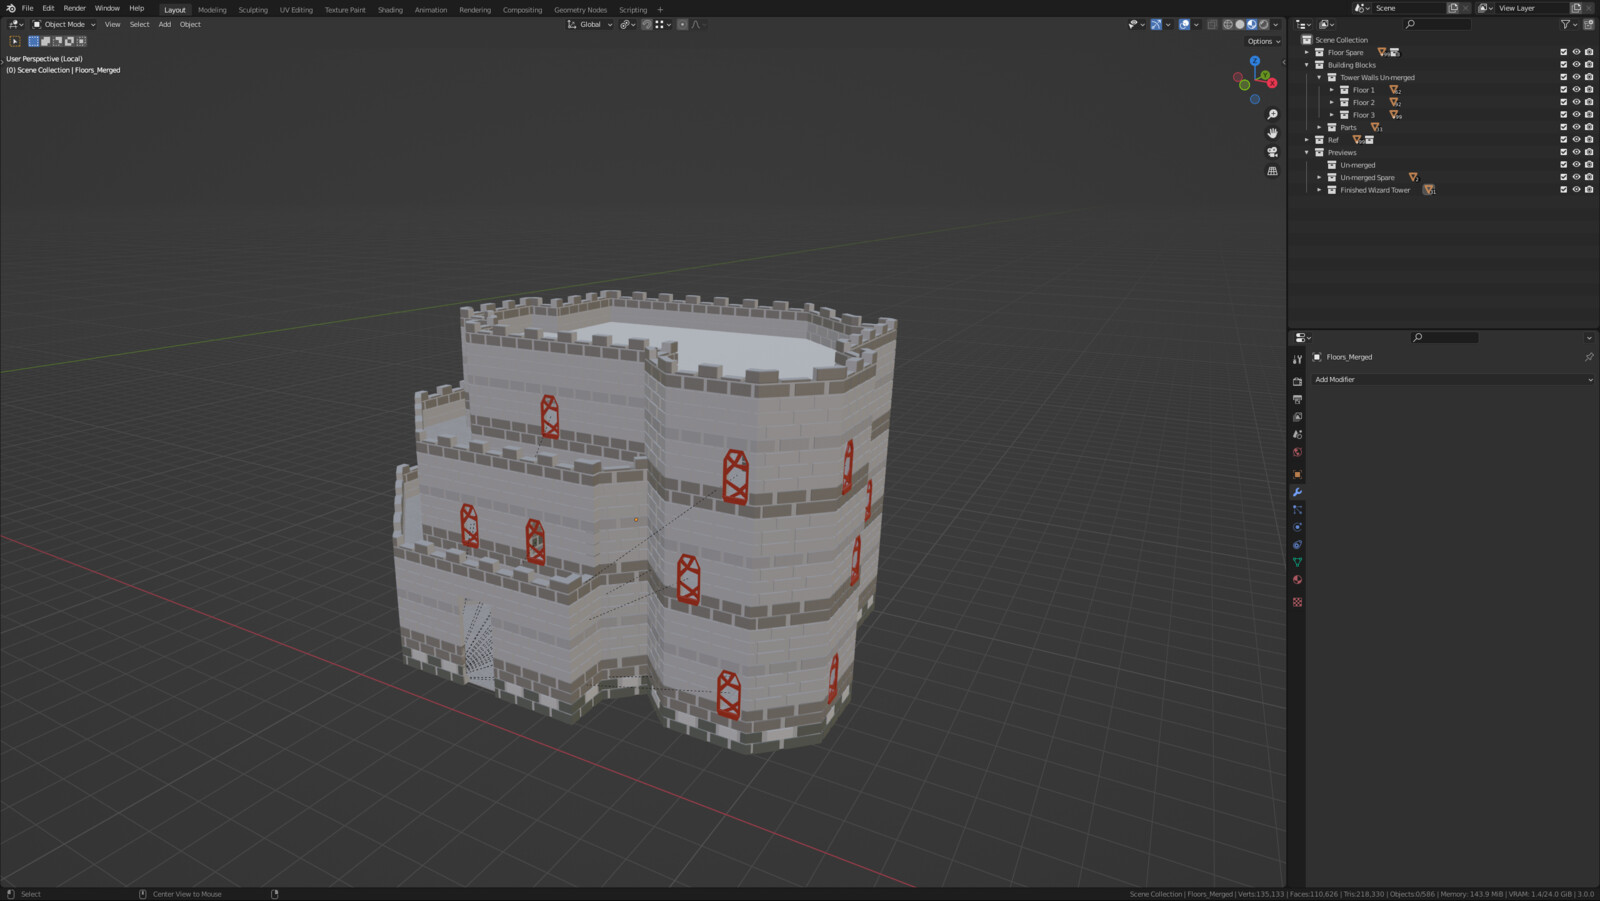Open the Physics properties tab
This screenshot has width=1600, height=901.
[x=1297, y=527]
